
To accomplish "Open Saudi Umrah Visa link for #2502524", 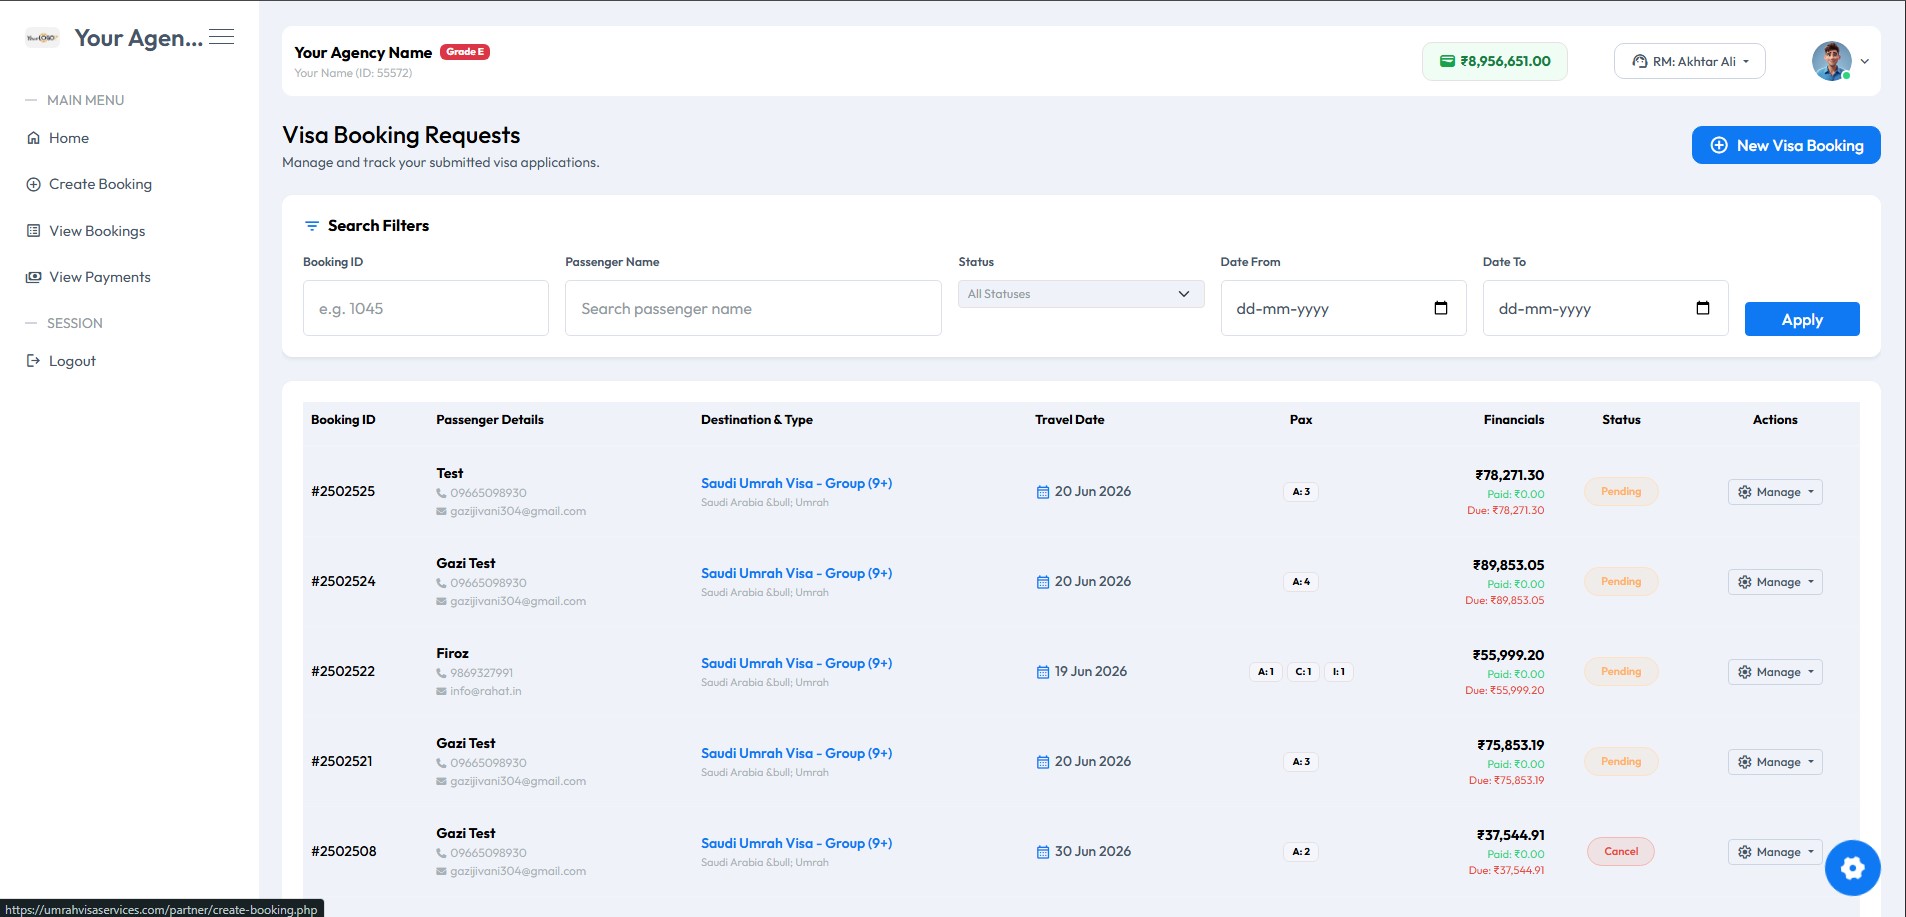I will click(796, 573).
